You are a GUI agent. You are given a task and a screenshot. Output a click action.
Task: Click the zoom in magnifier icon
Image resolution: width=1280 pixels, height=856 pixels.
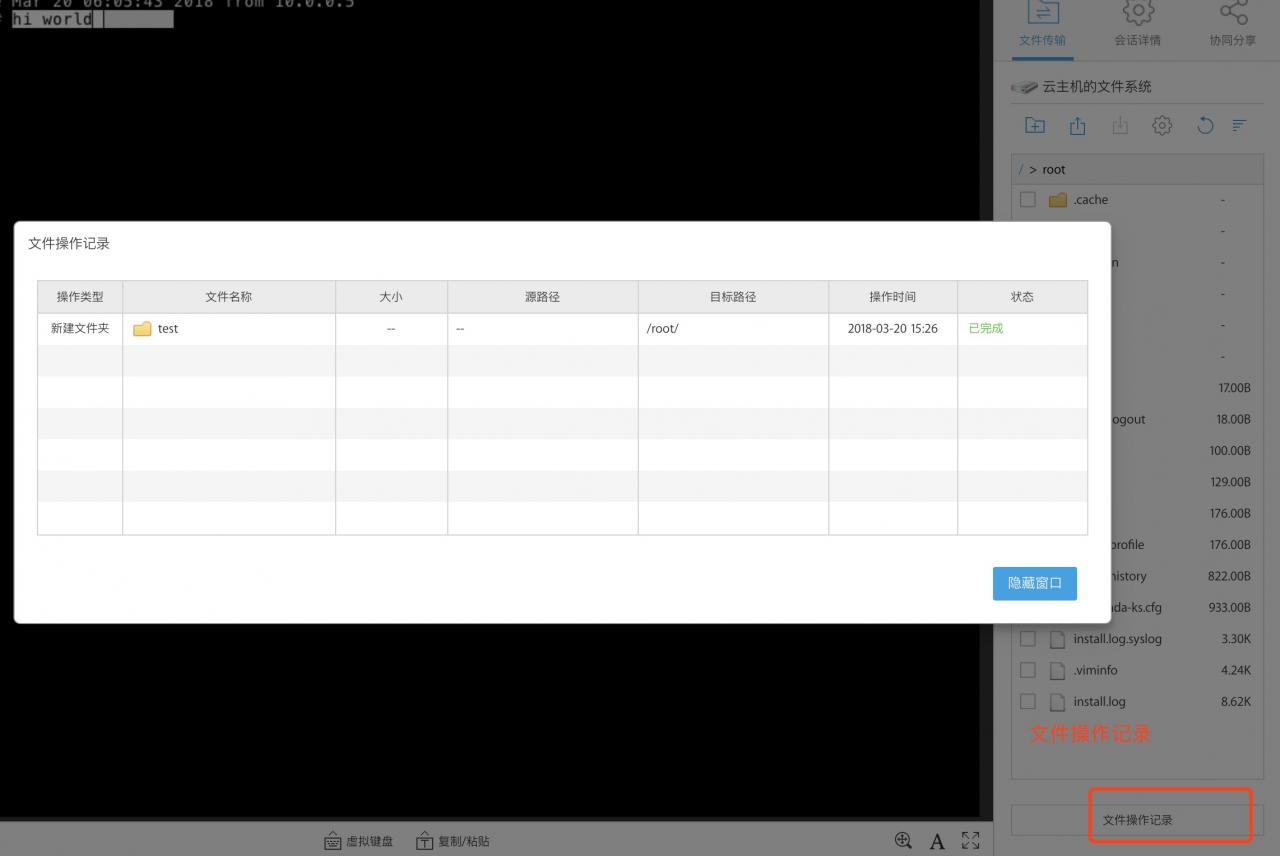(x=904, y=840)
